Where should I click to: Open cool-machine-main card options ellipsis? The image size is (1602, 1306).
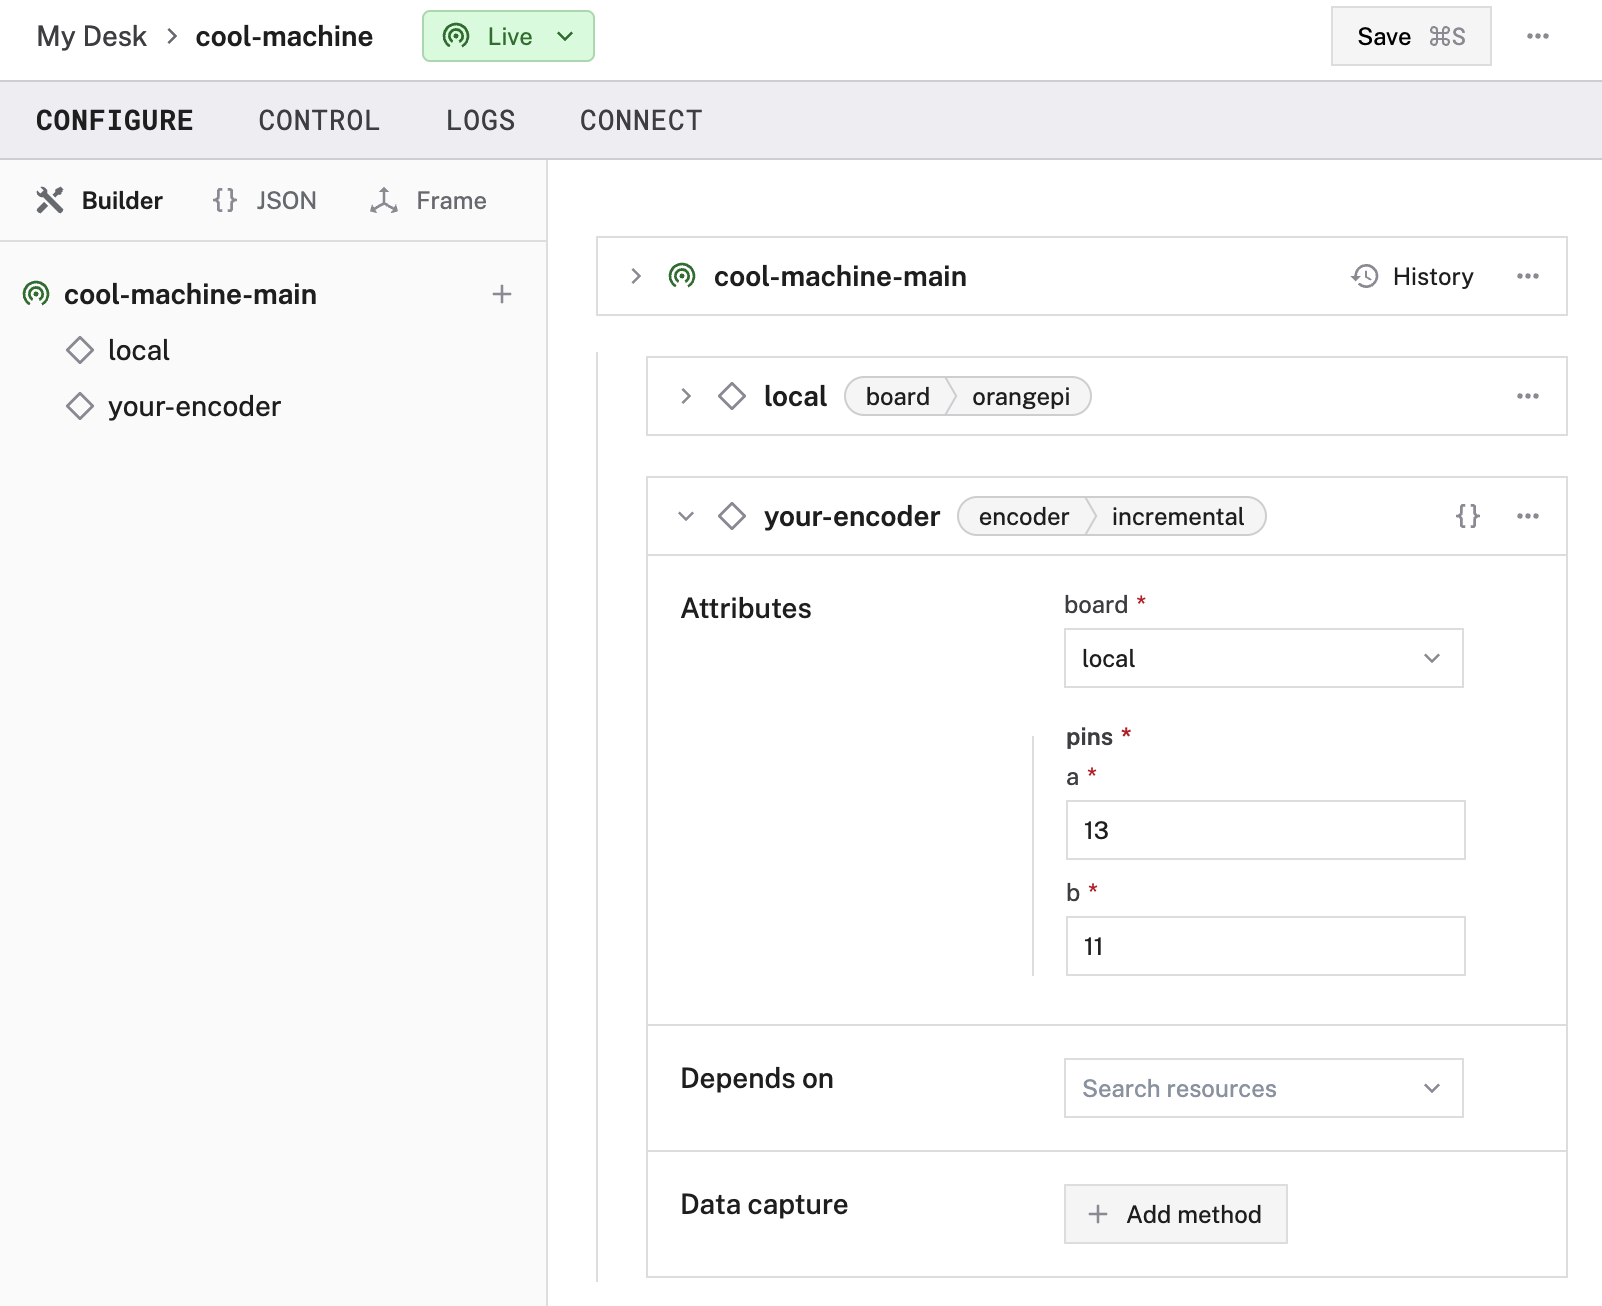[x=1527, y=276]
